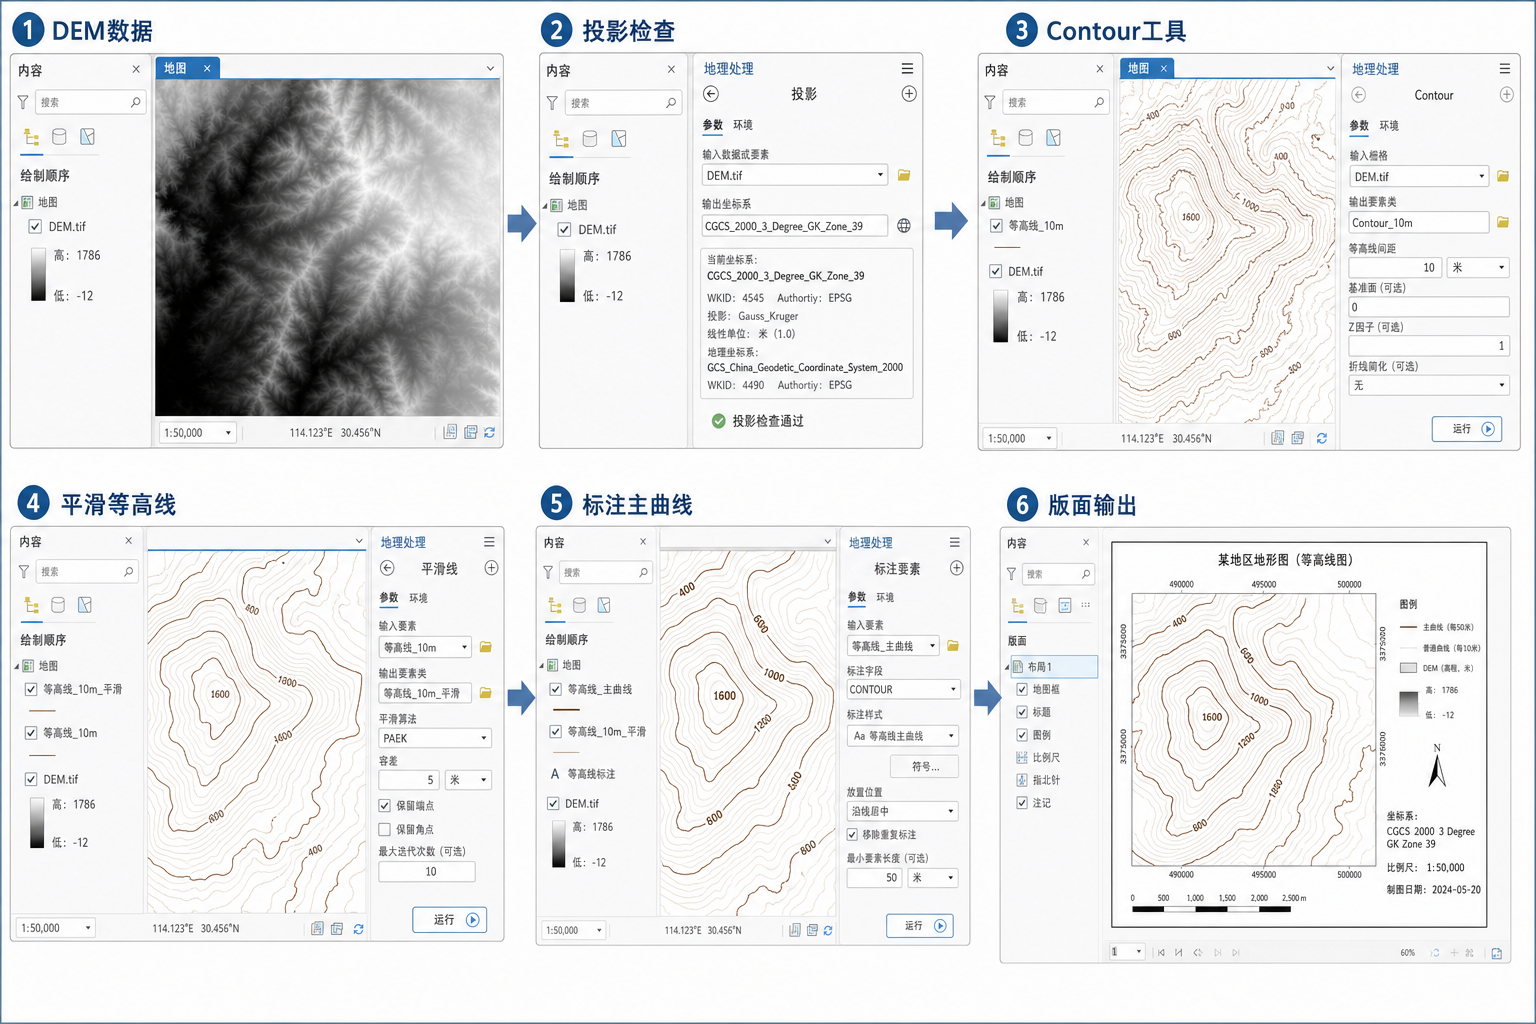This screenshot has height=1024, width=1536.
Task: Click DEM.tif grayscale ramp in DEM数据 contents
Action: pos(38,275)
